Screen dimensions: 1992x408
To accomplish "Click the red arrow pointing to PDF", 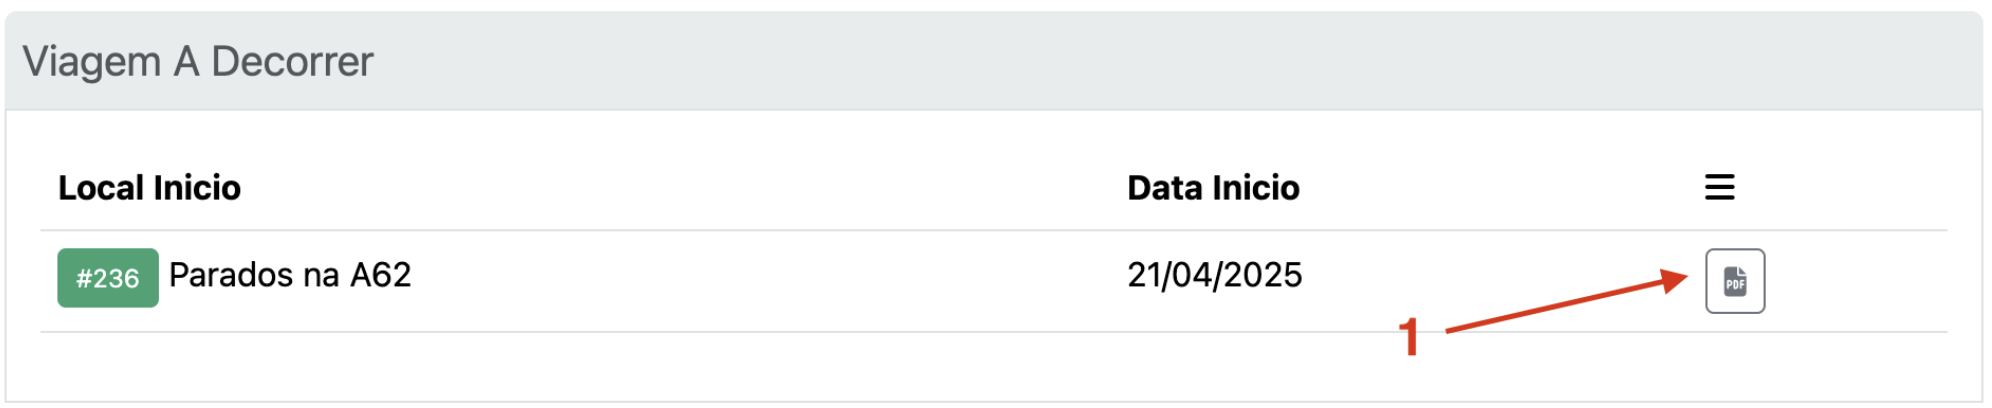I will (x=1566, y=300).
